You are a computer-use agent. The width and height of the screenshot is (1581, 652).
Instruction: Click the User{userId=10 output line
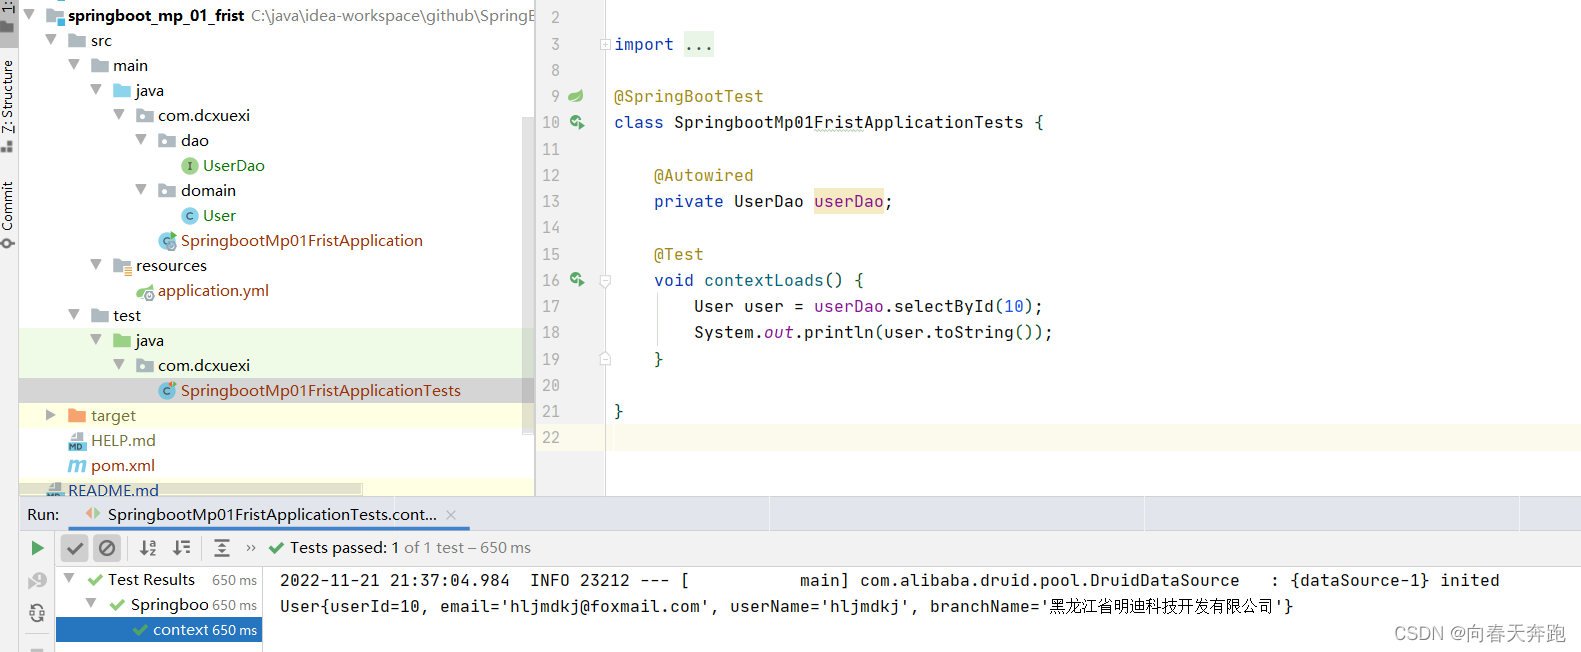point(786,606)
